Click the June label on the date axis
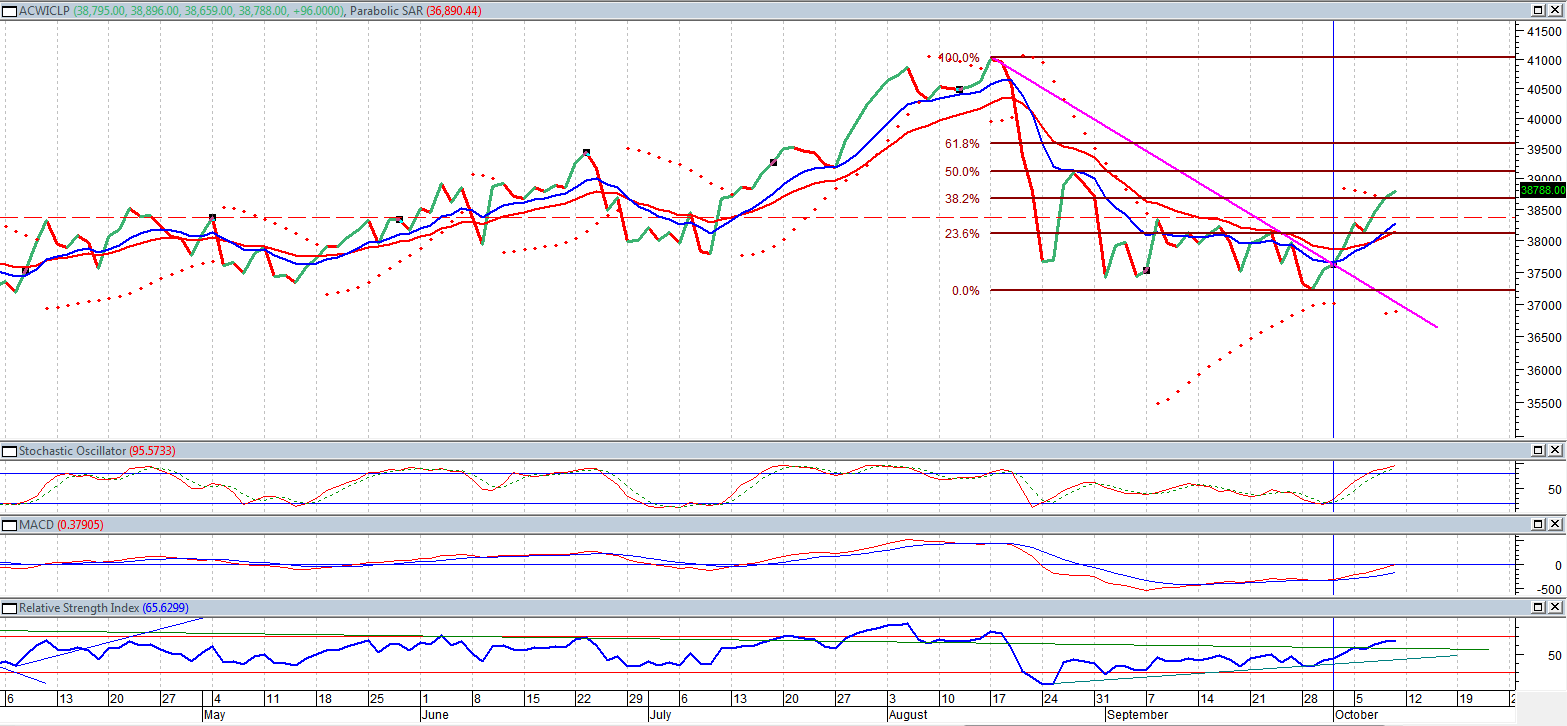The width and height of the screenshot is (1567, 726). coord(436,715)
